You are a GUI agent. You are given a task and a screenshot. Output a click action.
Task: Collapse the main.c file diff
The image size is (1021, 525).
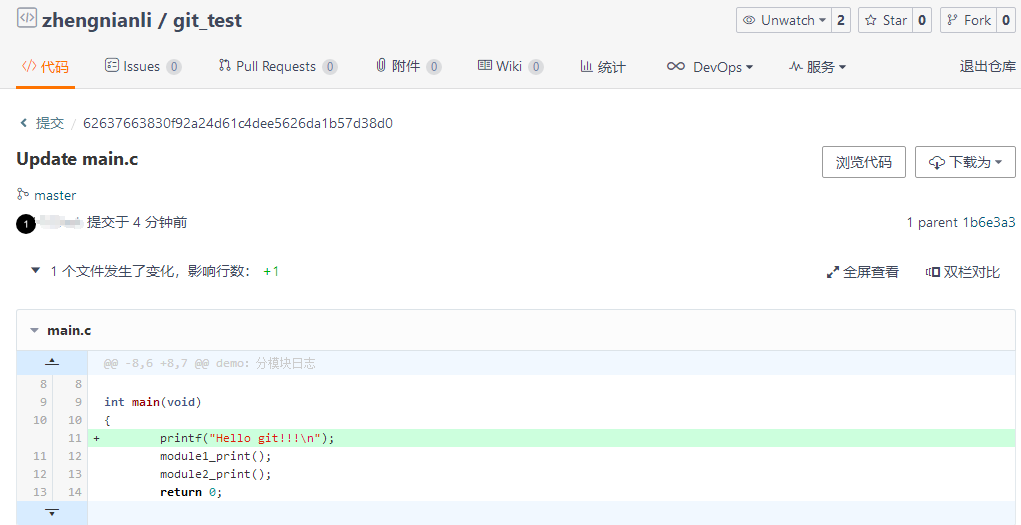[x=35, y=330]
